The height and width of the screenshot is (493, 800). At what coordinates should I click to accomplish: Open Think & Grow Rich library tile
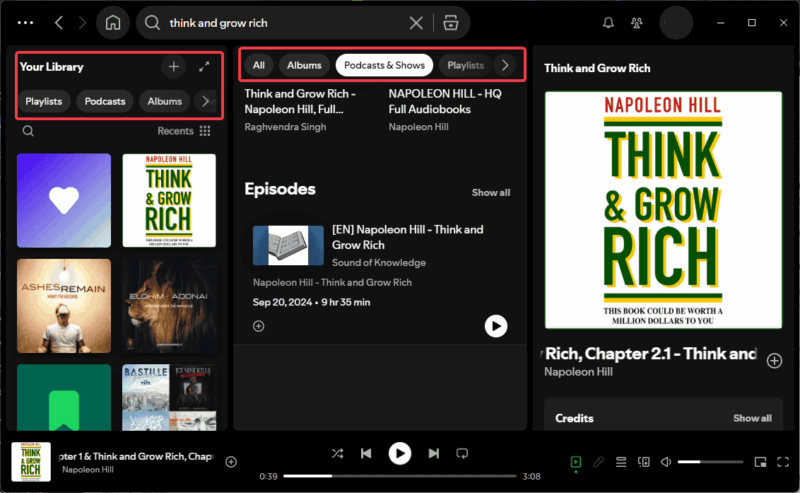pyautogui.click(x=169, y=201)
